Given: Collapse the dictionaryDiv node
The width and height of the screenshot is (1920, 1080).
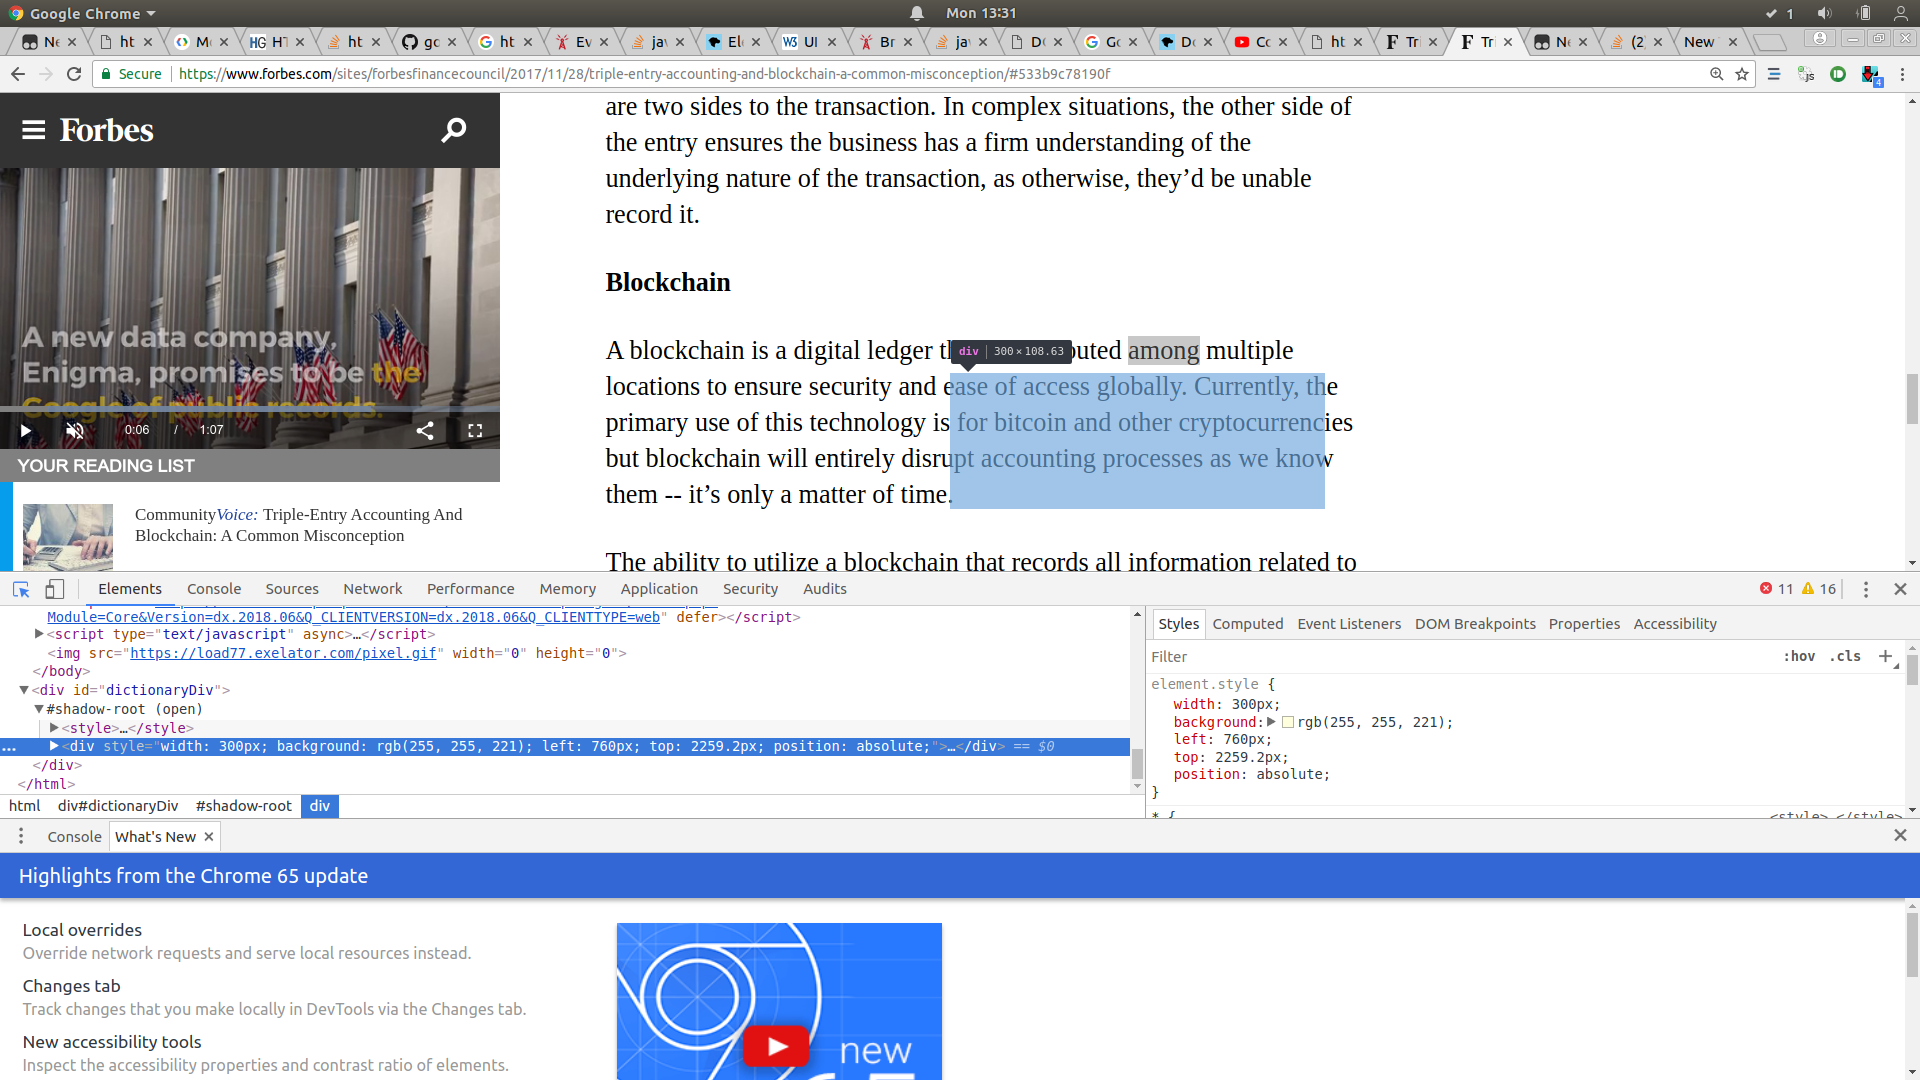Looking at the screenshot, I should tap(24, 690).
